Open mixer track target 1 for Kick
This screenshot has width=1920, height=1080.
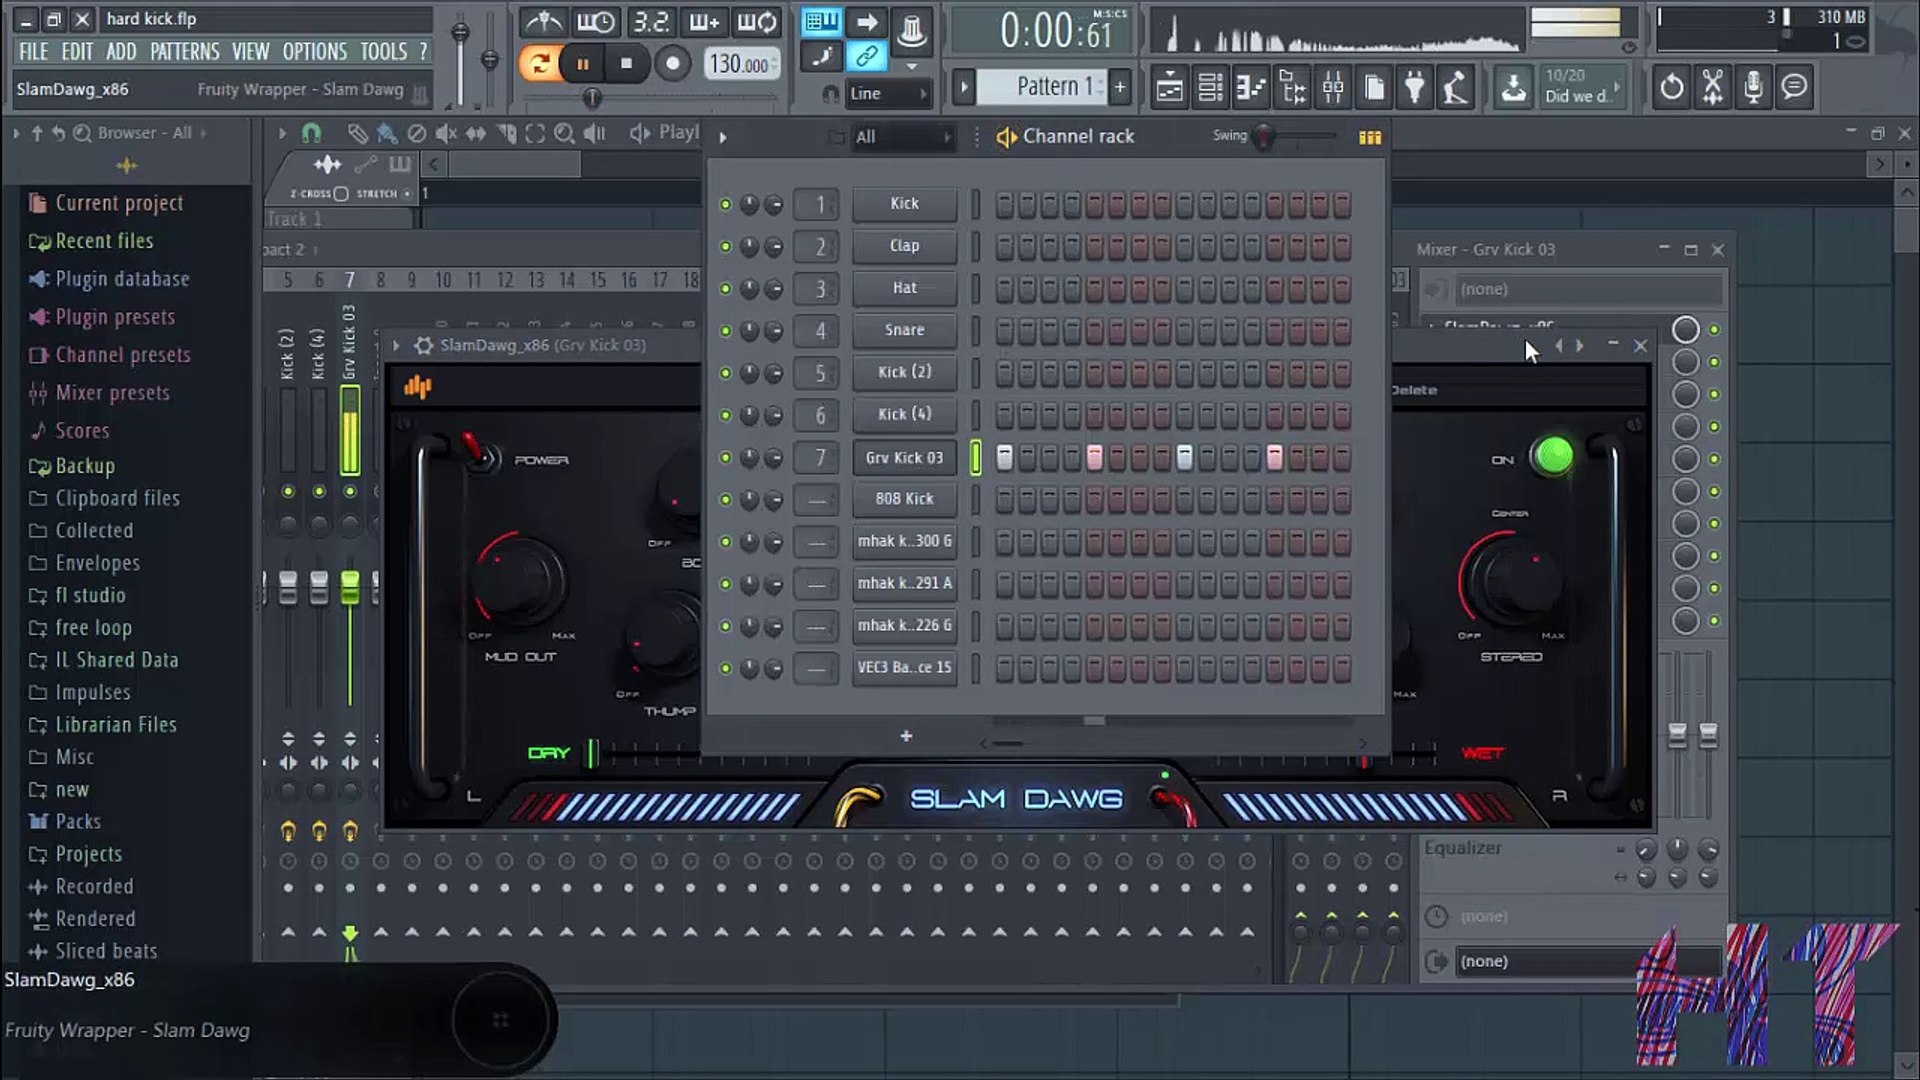pos(818,205)
